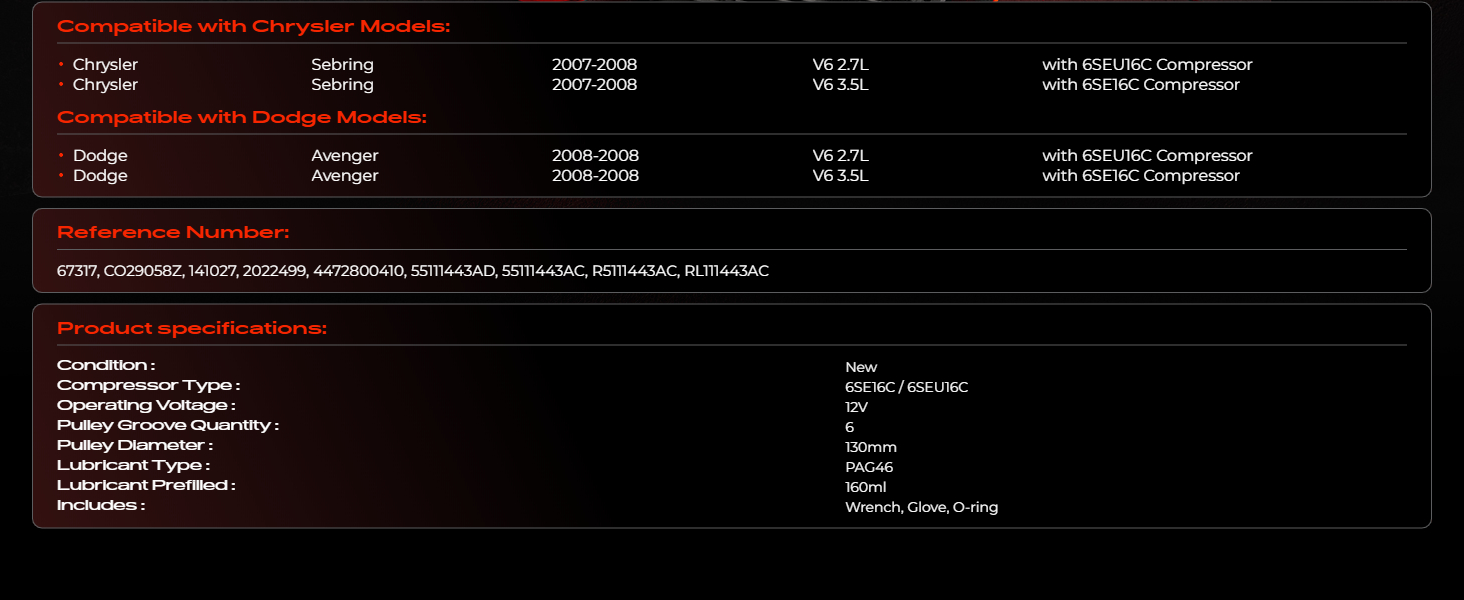Click "Chrysler" in the V6 3.5L row
Viewport: 1464px width, 600px height.
coord(105,85)
